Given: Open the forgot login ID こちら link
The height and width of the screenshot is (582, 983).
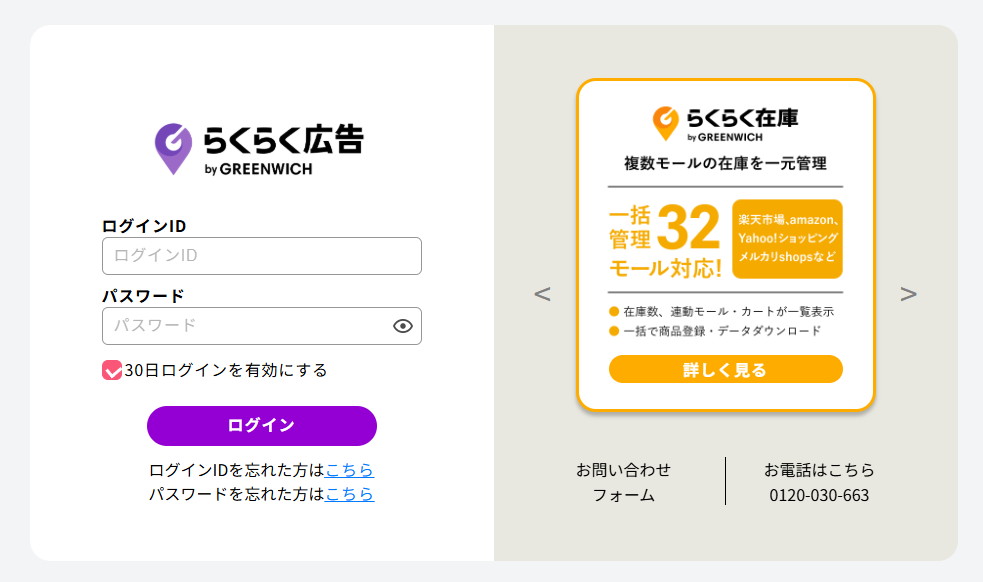Looking at the screenshot, I should coord(349,470).
